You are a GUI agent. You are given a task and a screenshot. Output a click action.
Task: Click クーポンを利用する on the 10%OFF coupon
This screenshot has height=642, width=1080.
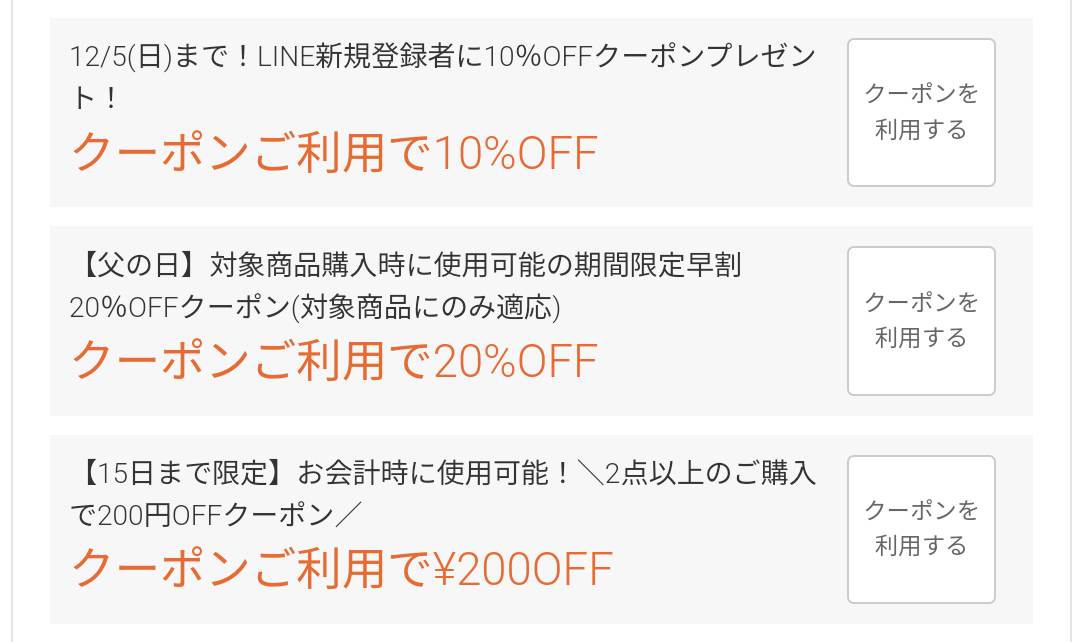coord(920,112)
